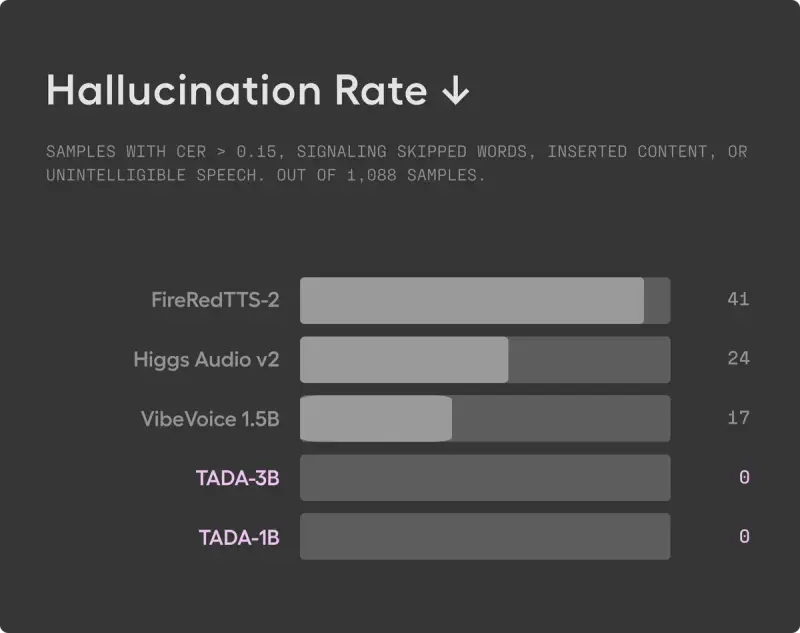The width and height of the screenshot is (800, 633).
Task: Click unfilled part of Higgs Audio bar
Action: [589, 359]
